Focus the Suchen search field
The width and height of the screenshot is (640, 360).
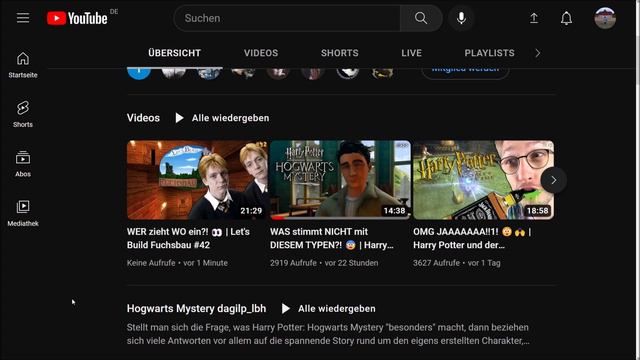287,18
